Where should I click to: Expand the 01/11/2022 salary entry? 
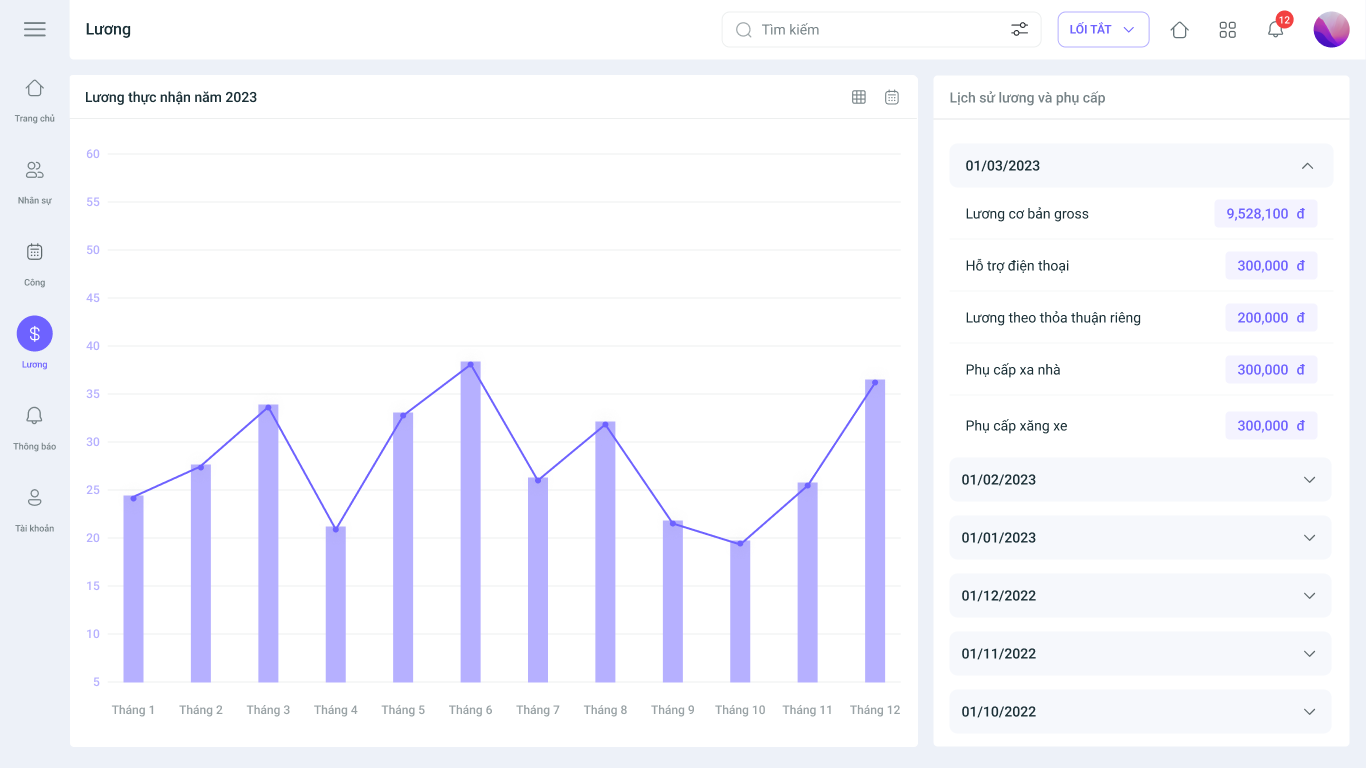[1141, 654]
